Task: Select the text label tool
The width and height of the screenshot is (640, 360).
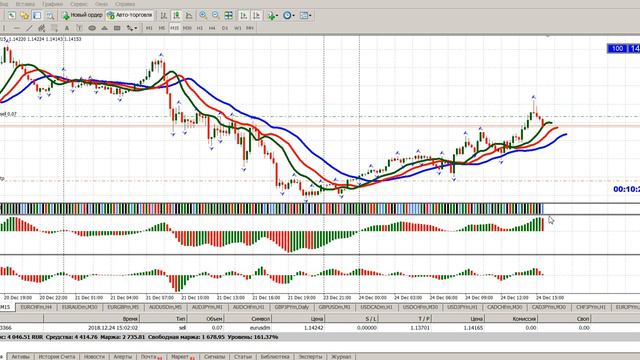Action: pyautogui.click(x=80, y=28)
